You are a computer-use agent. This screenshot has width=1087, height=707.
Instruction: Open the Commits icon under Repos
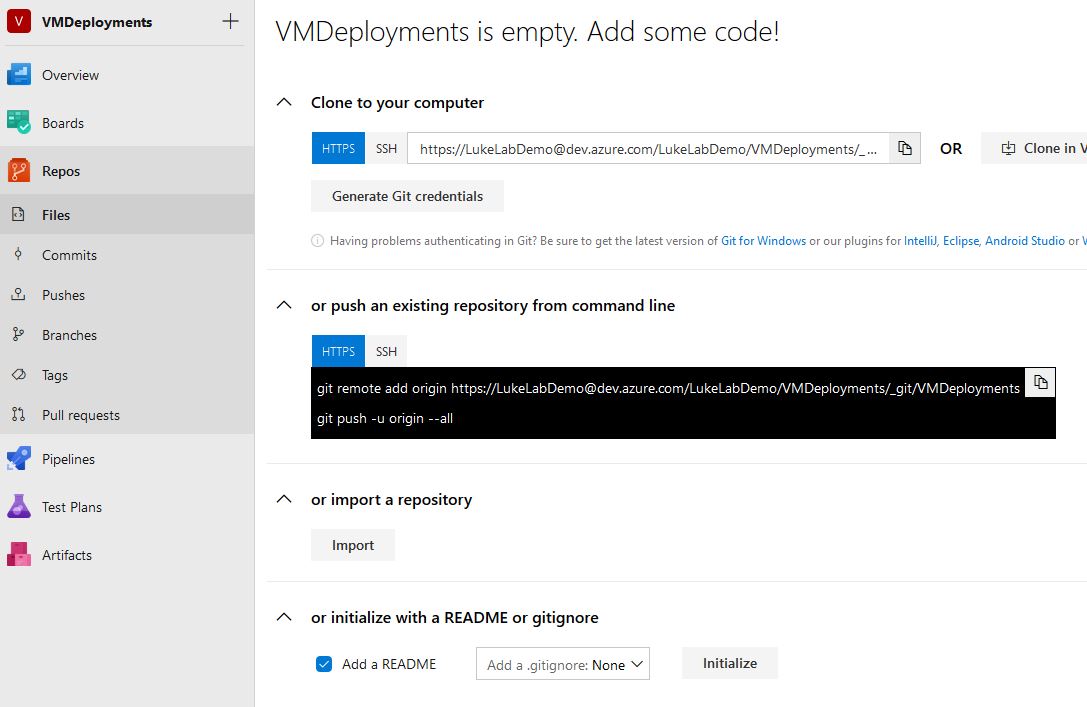coord(18,254)
